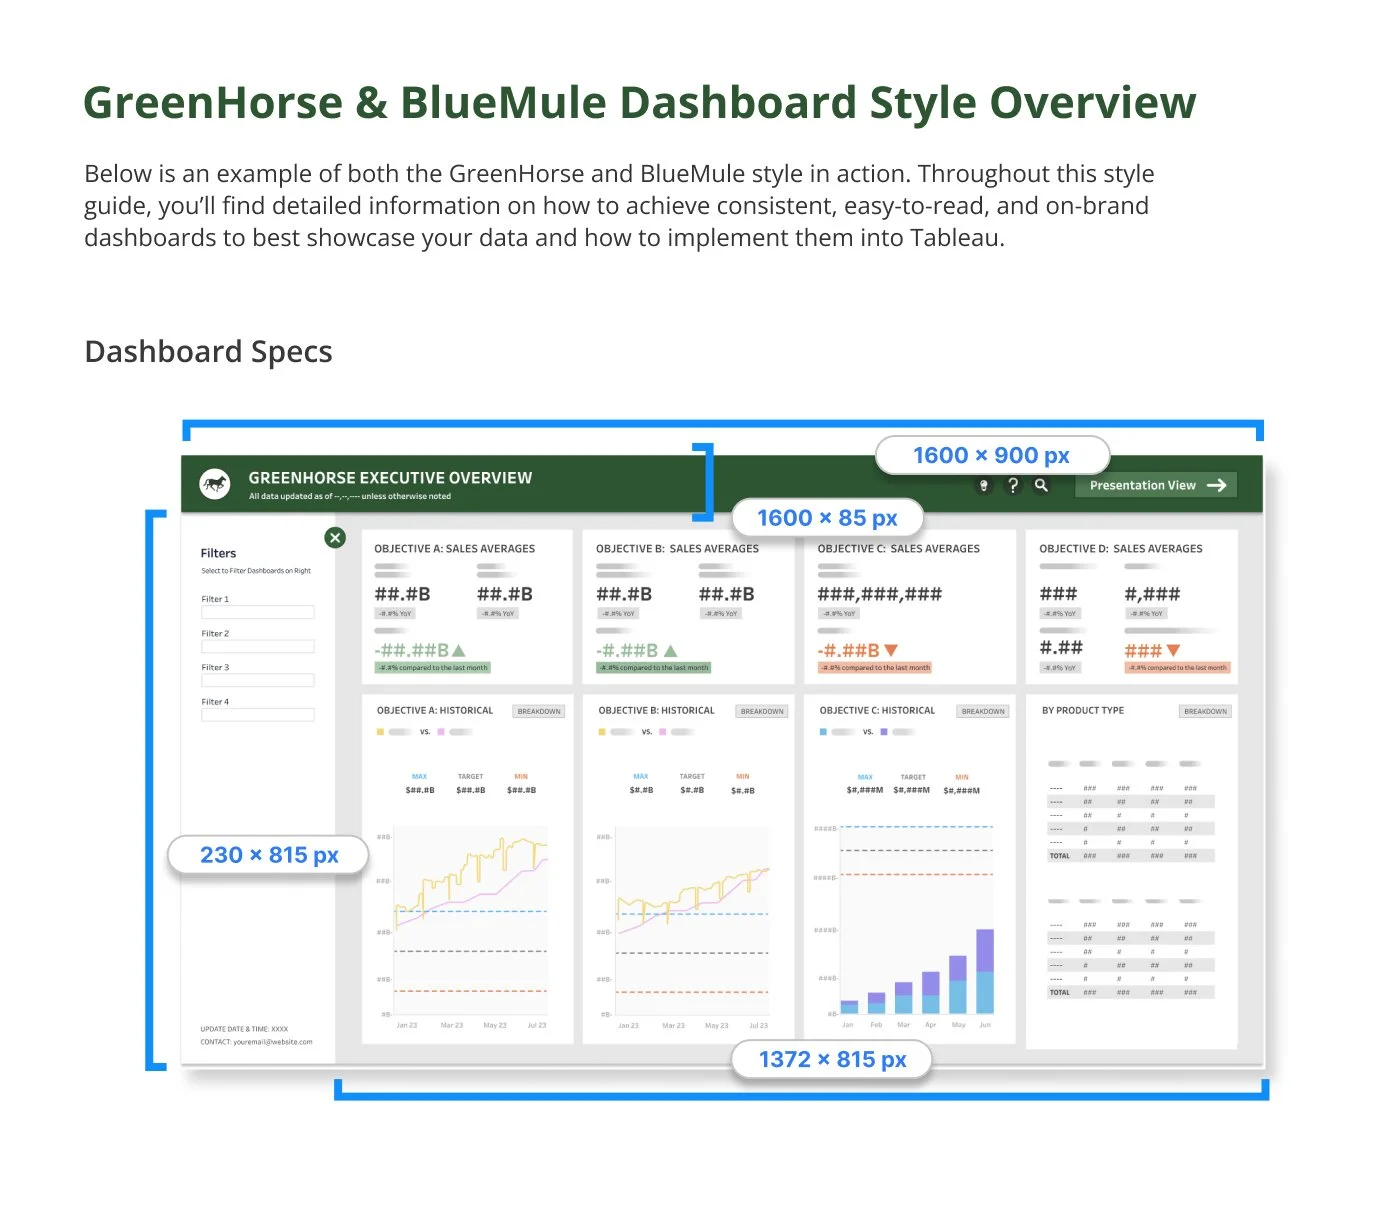Click pink legend swatch in Objective A: Historical
1400x1210 pixels.
coord(441,732)
